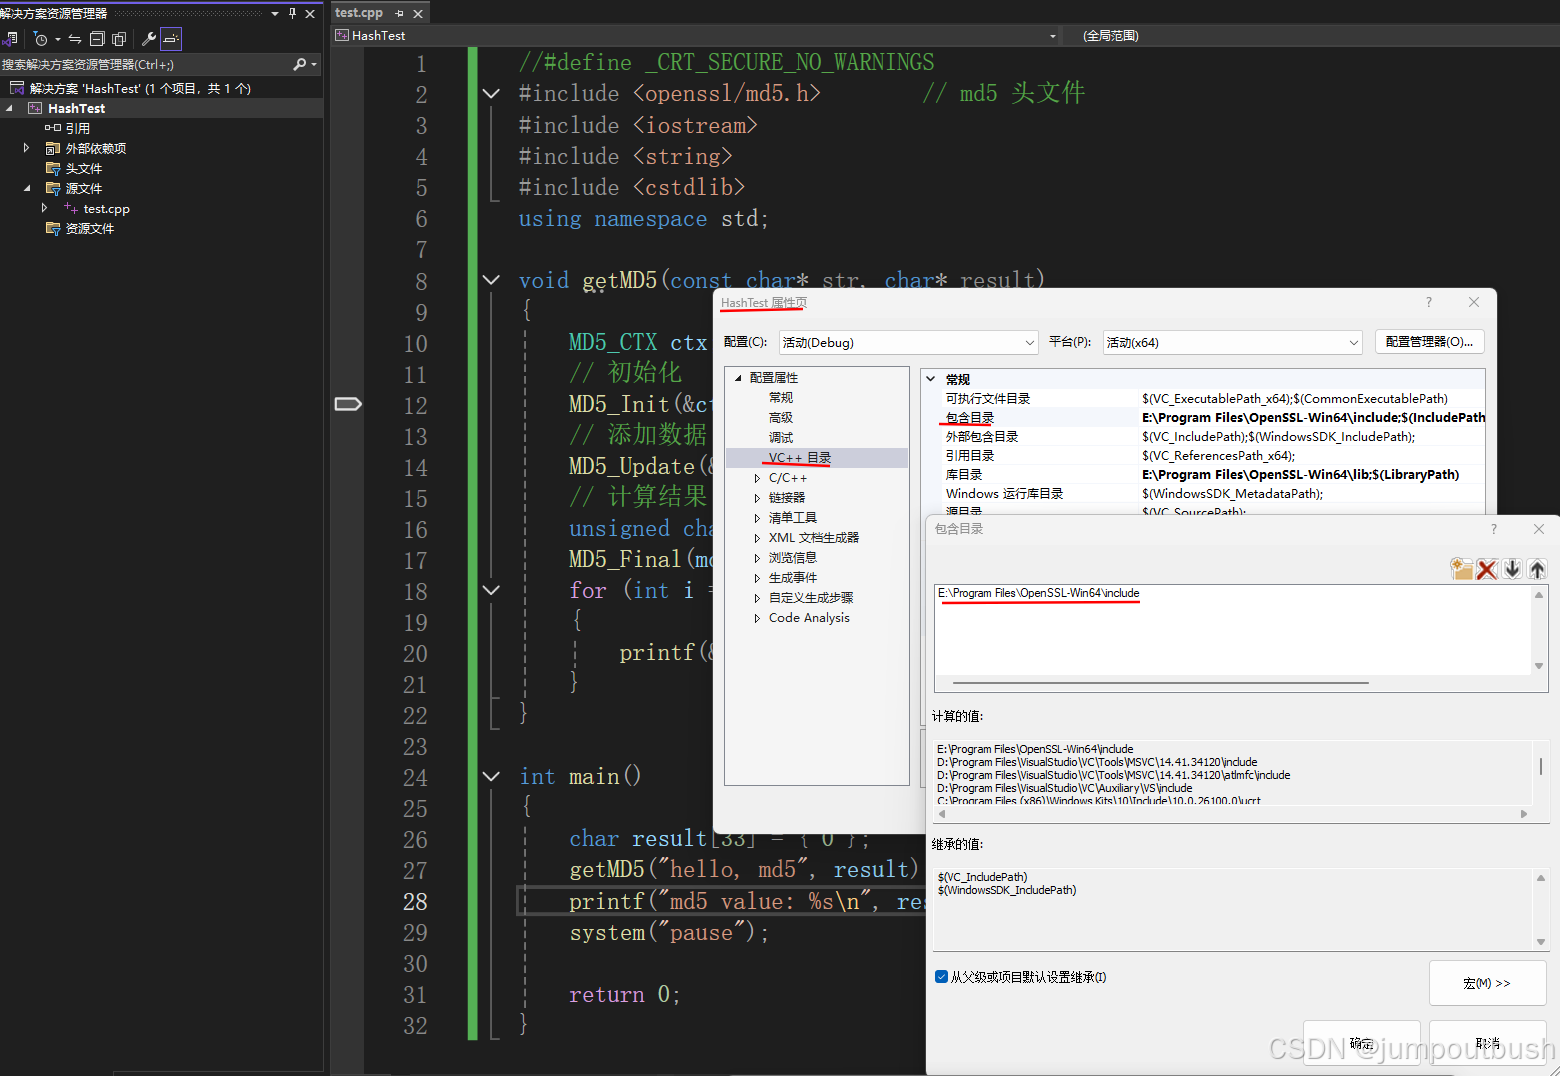Move the include path up with arrow icon
Viewport: 1560px width, 1076px height.
pos(1536,568)
